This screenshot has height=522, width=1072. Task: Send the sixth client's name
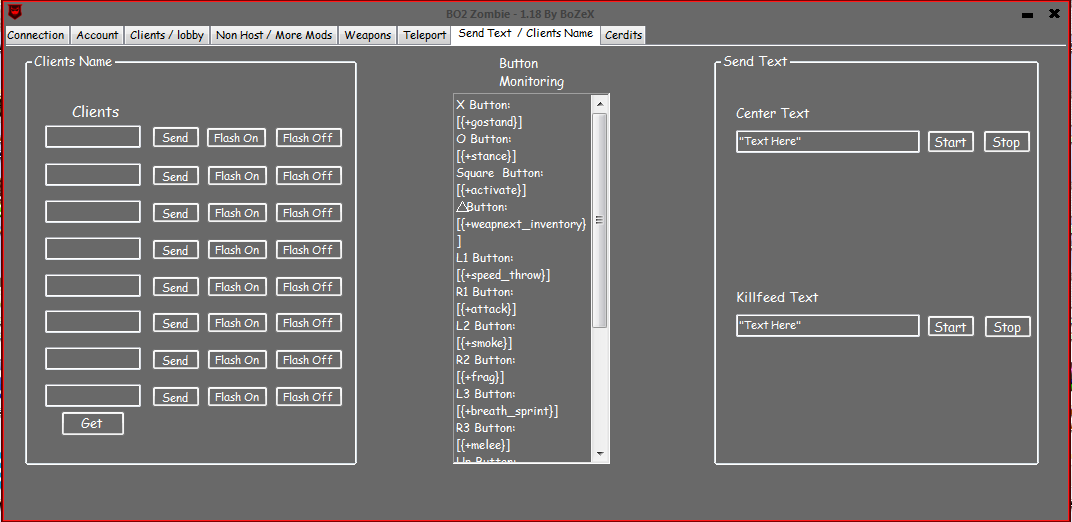coord(176,323)
